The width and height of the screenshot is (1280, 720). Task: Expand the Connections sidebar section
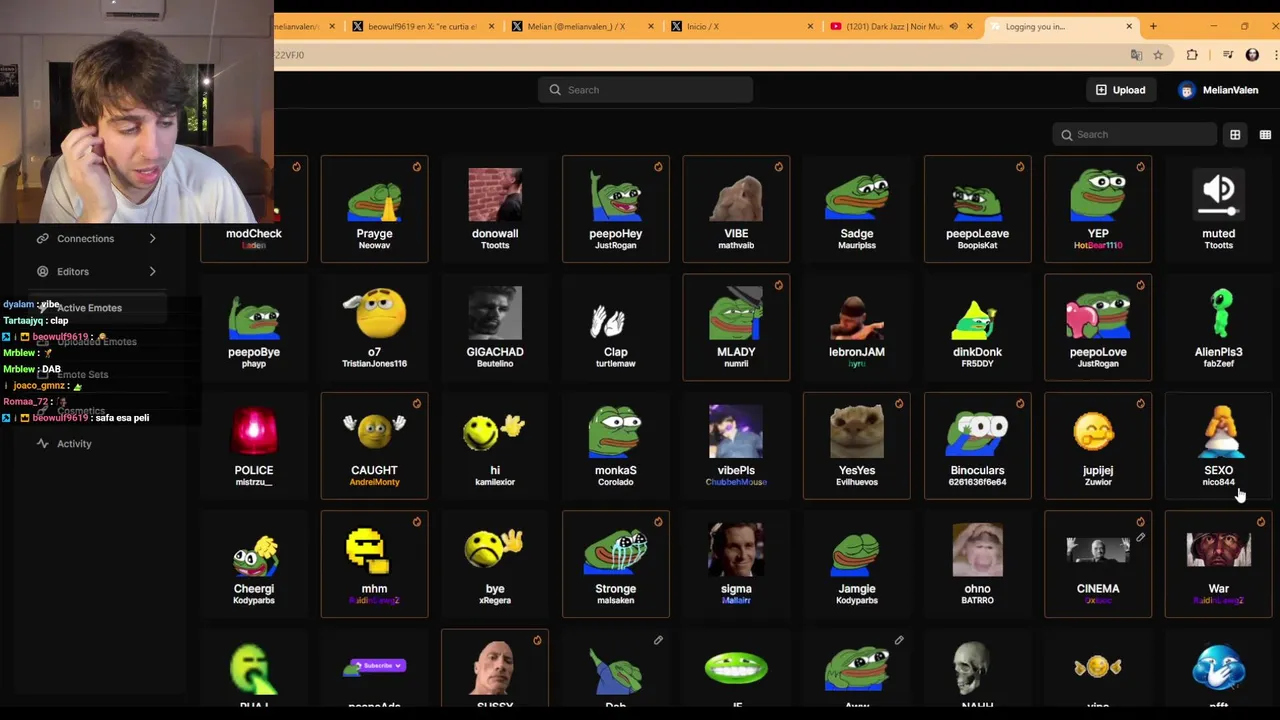97,239
